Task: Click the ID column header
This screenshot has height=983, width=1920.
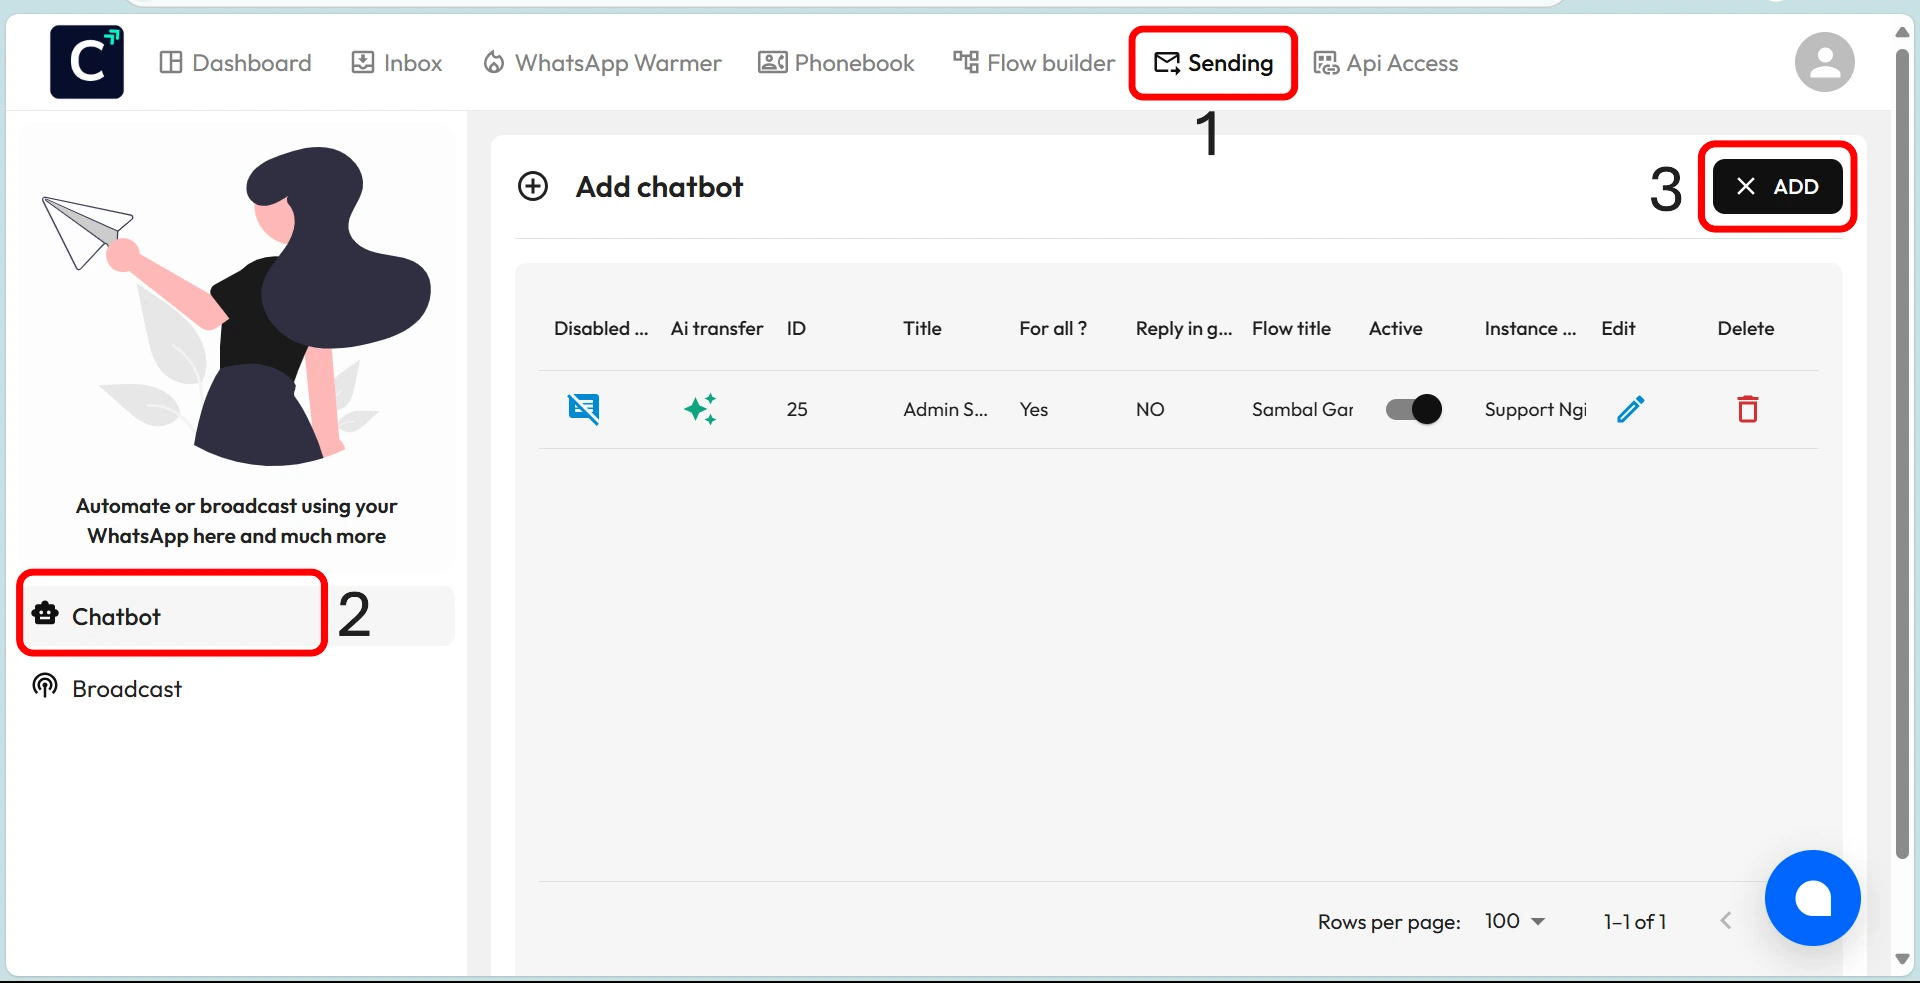Action: 796,328
